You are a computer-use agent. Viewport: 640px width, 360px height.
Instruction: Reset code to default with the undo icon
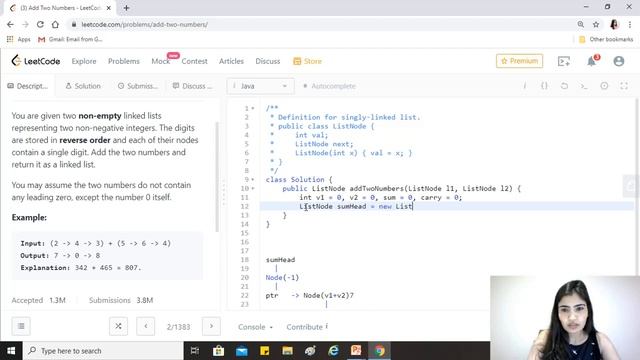pos(564,86)
